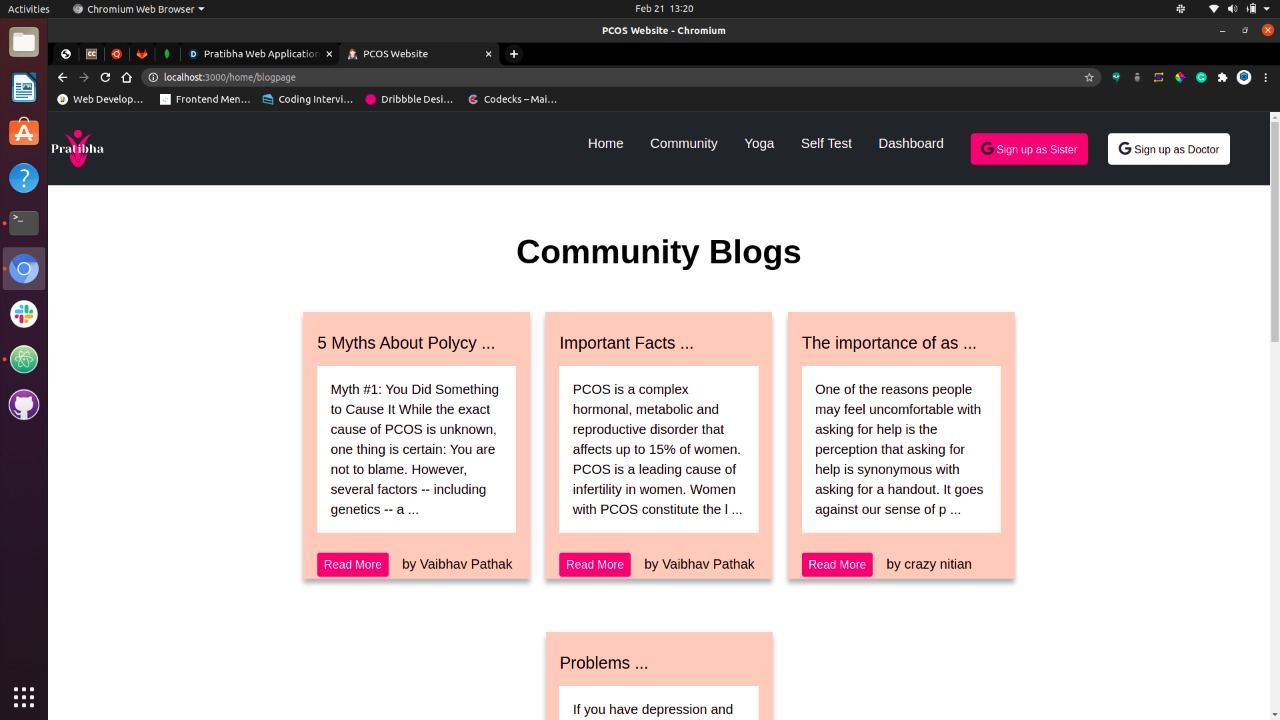Click the 'Problems ...' card title

point(604,663)
